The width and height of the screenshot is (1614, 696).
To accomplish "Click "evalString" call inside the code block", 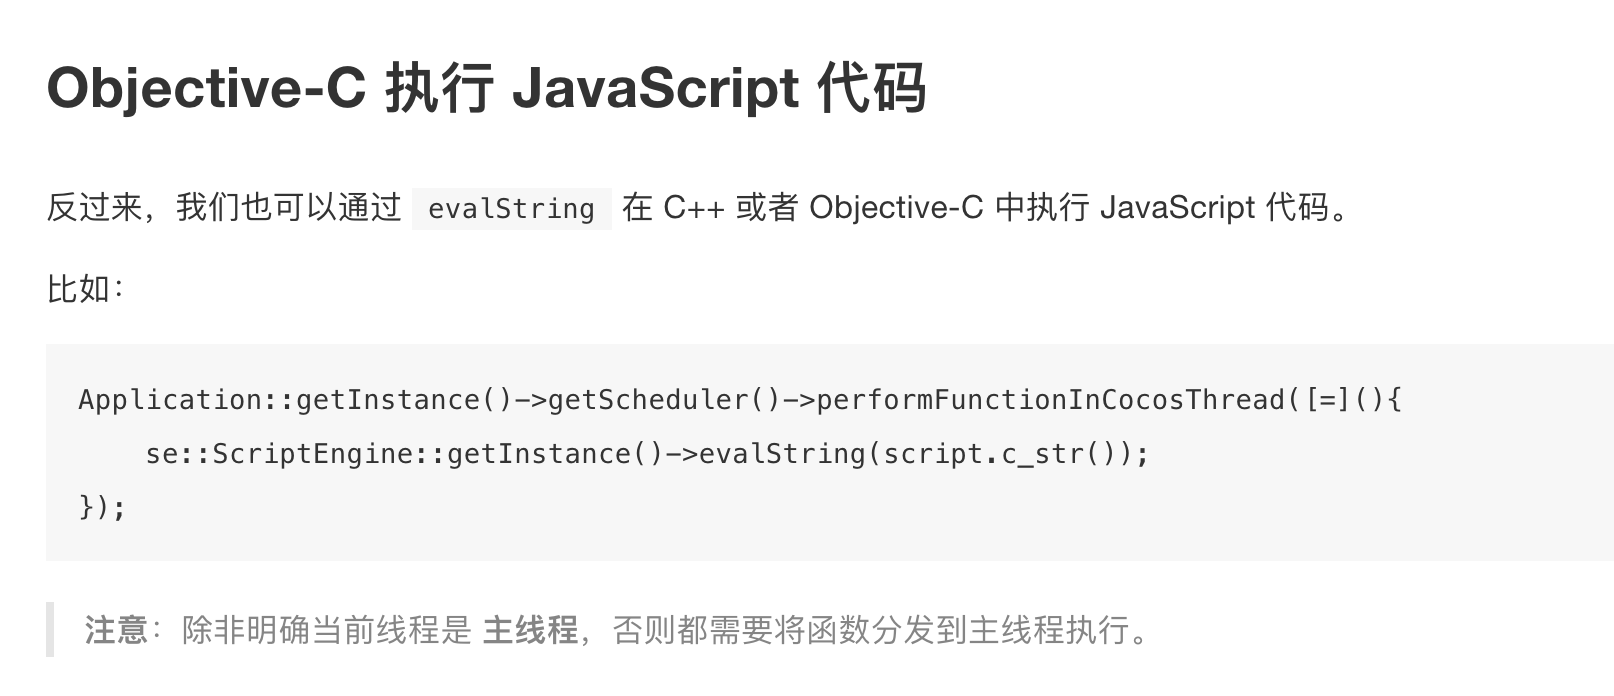I will [782, 454].
